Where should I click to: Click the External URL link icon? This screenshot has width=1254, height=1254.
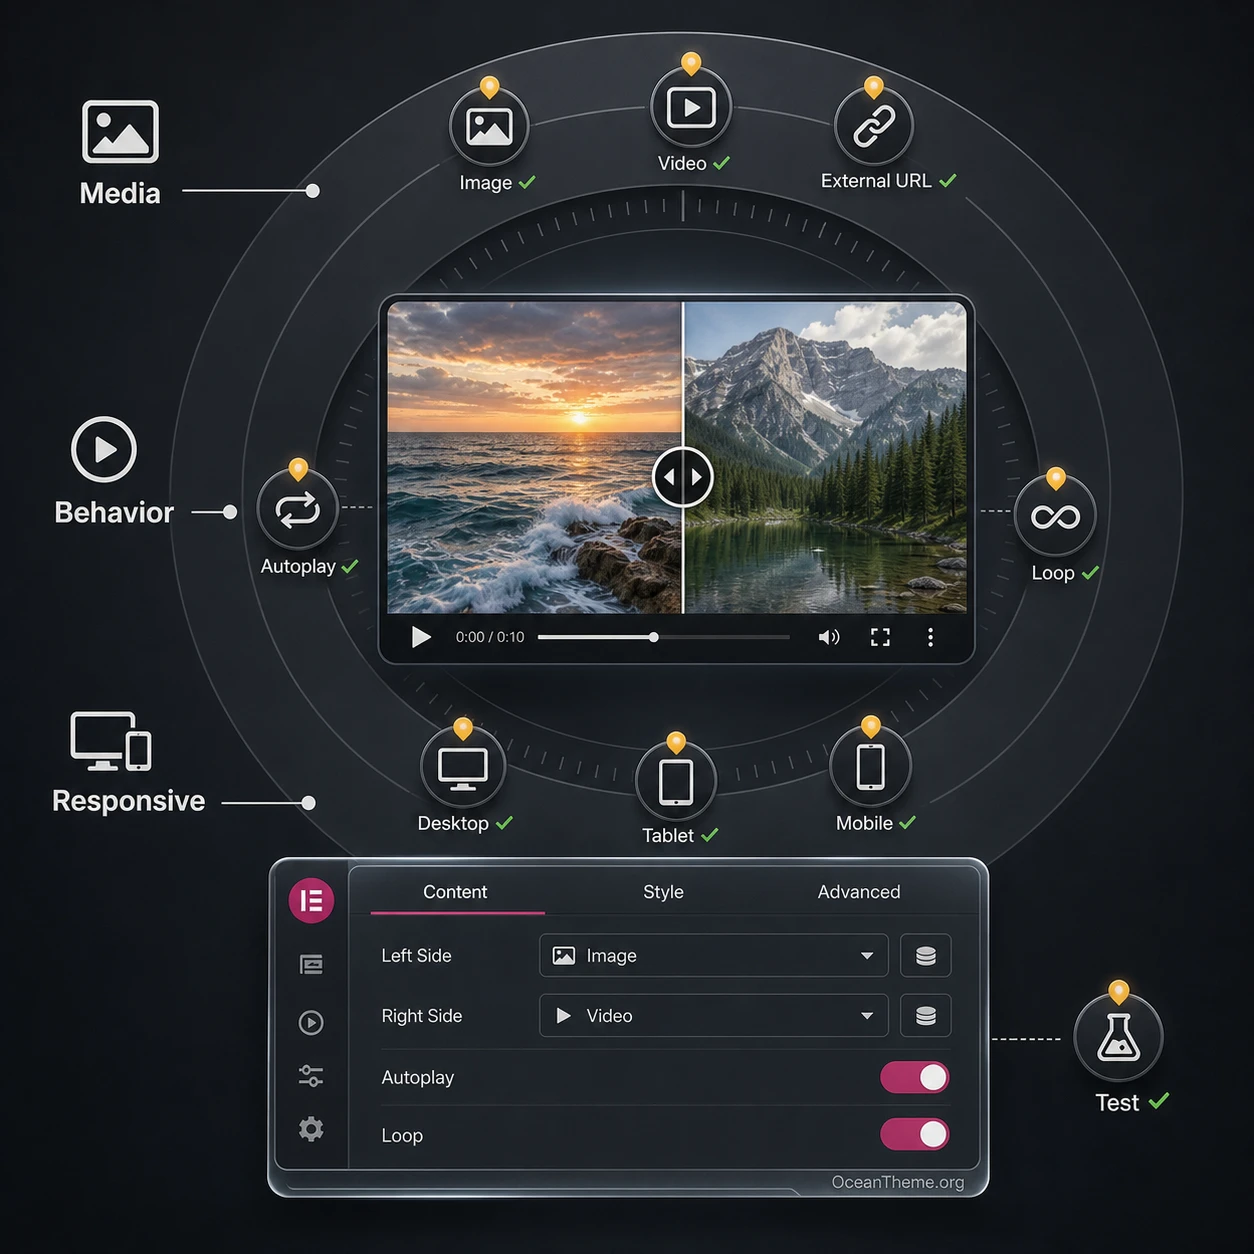(x=874, y=126)
